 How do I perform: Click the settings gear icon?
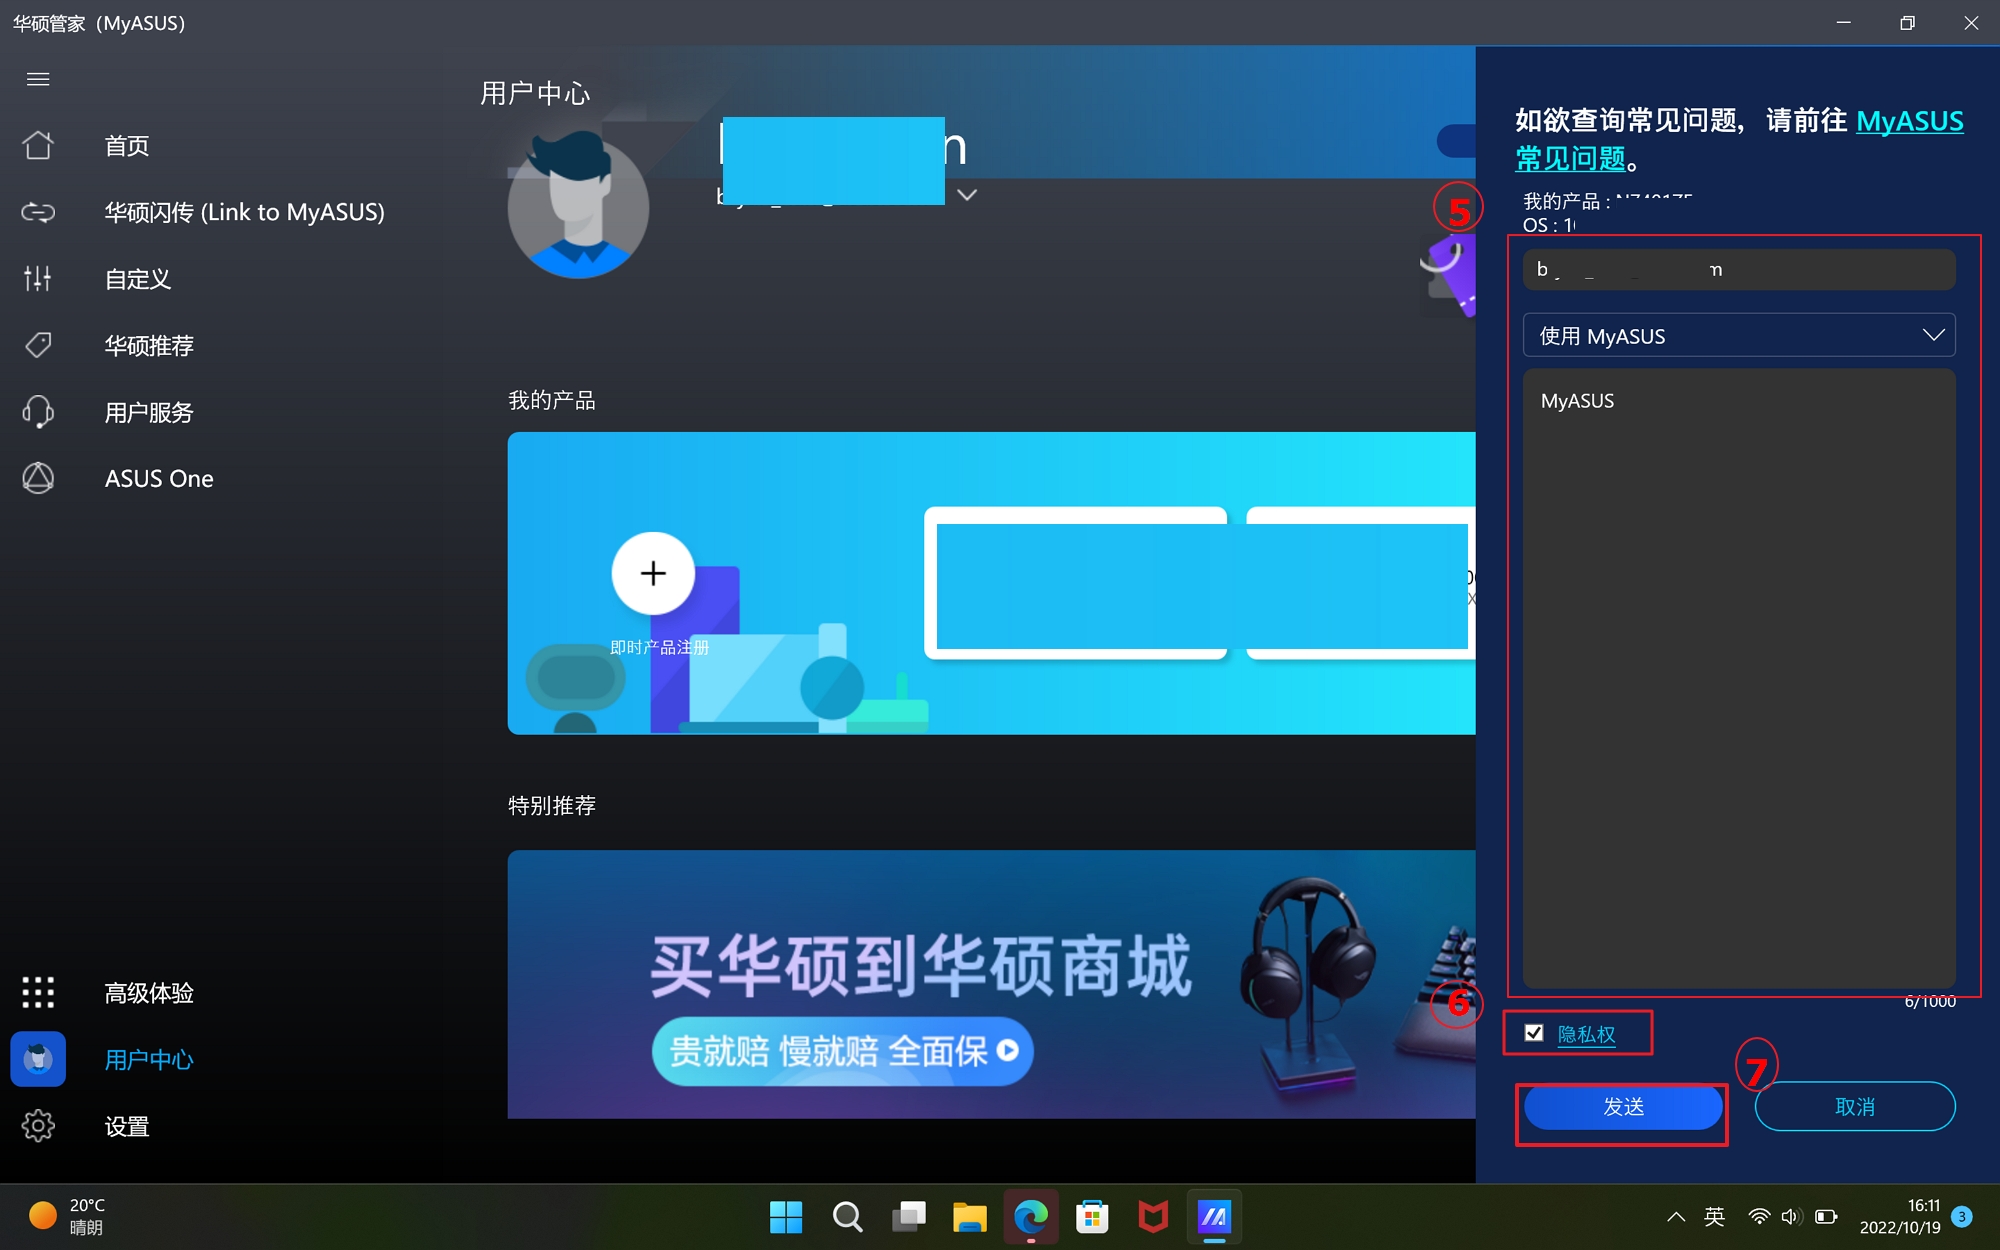[38, 1126]
